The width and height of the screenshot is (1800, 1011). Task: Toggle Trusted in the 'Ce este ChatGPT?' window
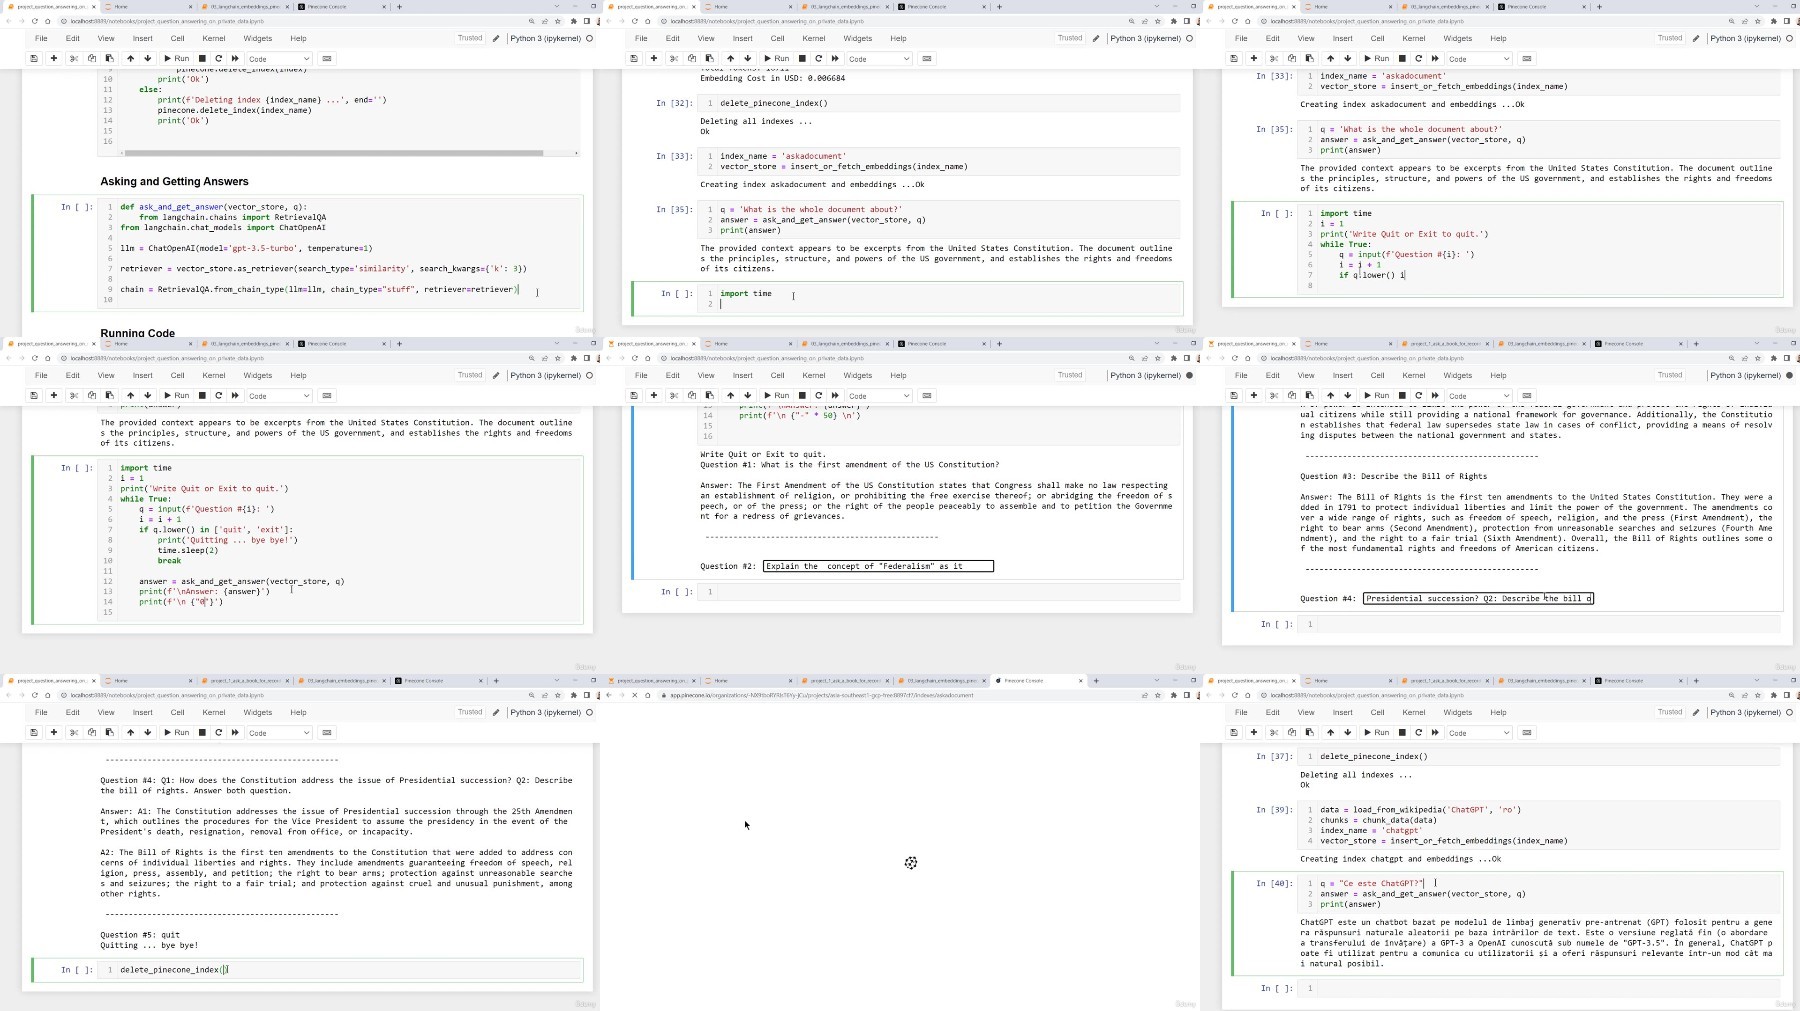1670,712
